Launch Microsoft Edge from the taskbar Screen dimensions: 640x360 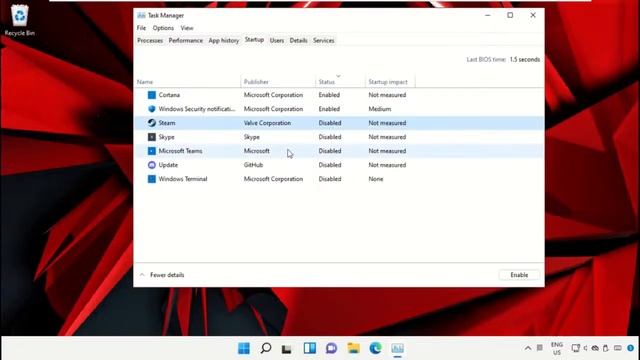[376, 348]
